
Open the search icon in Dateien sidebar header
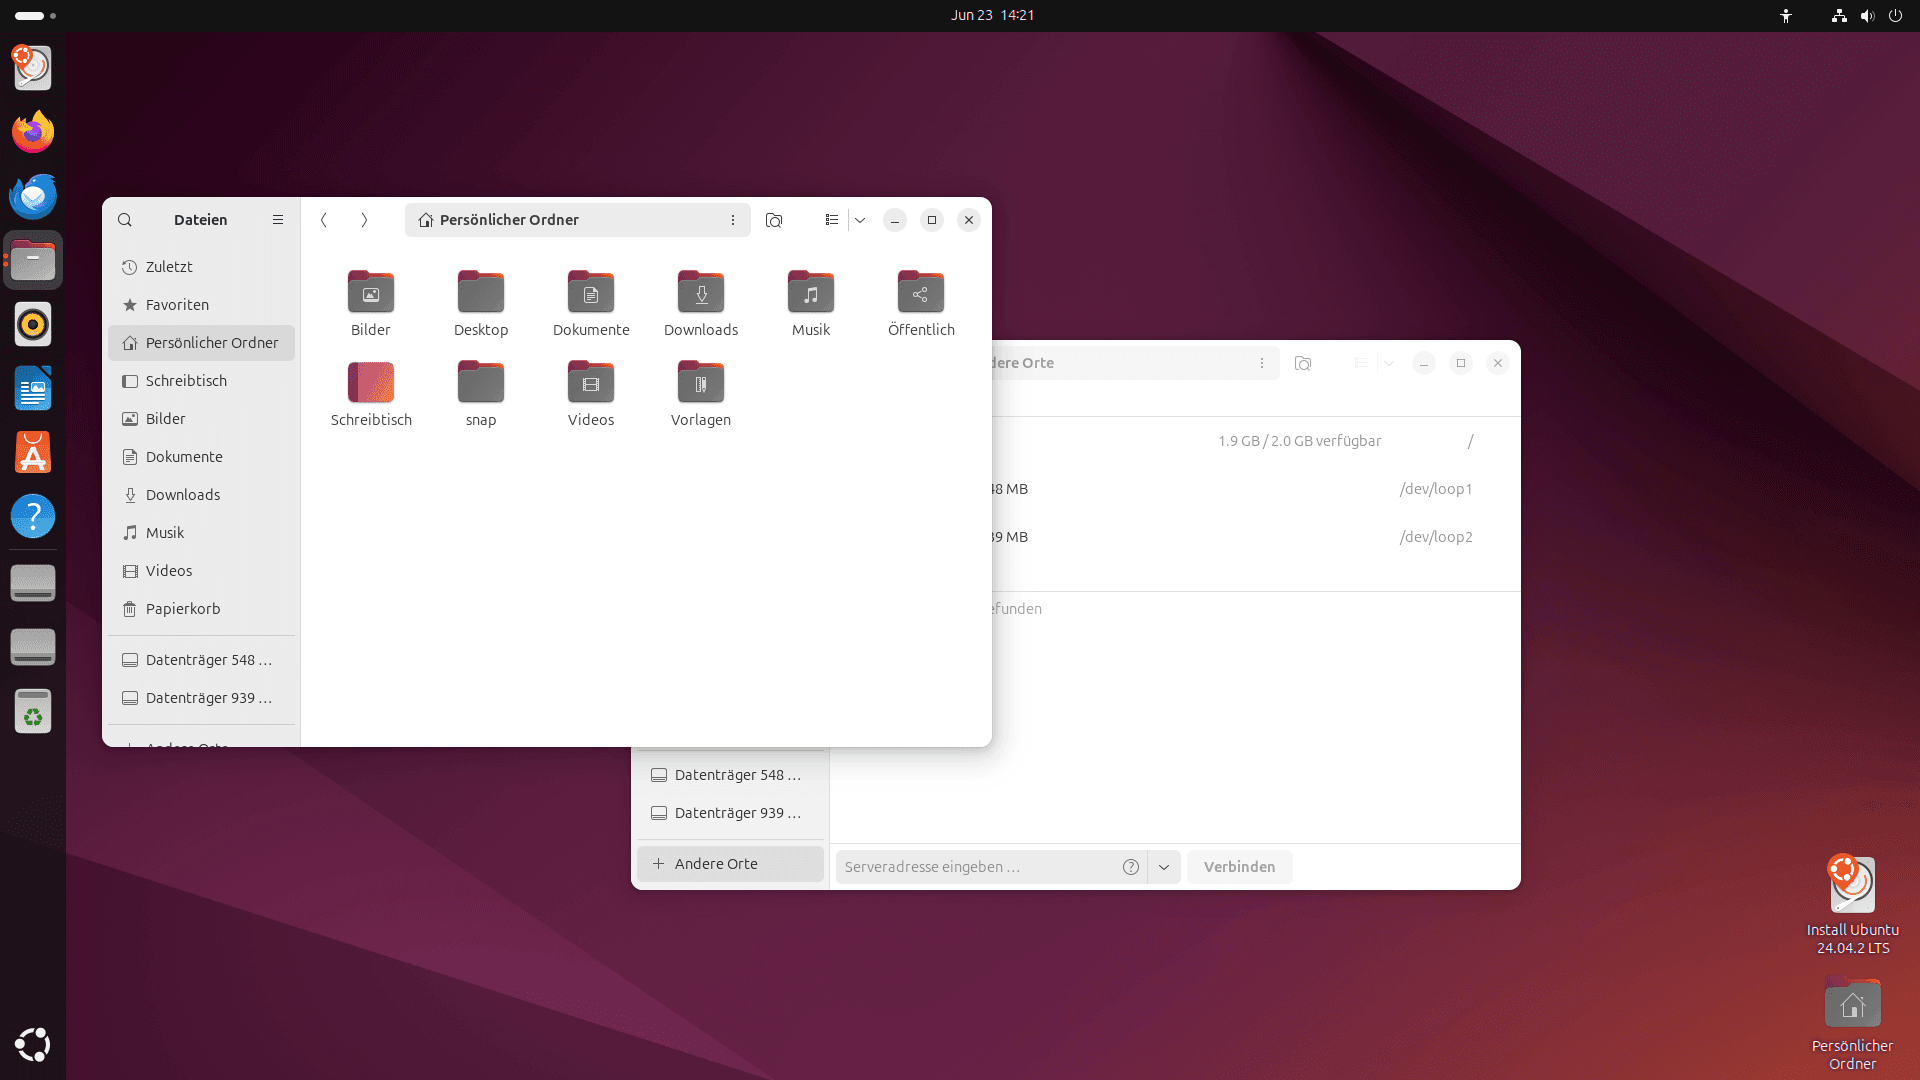[x=125, y=220]
